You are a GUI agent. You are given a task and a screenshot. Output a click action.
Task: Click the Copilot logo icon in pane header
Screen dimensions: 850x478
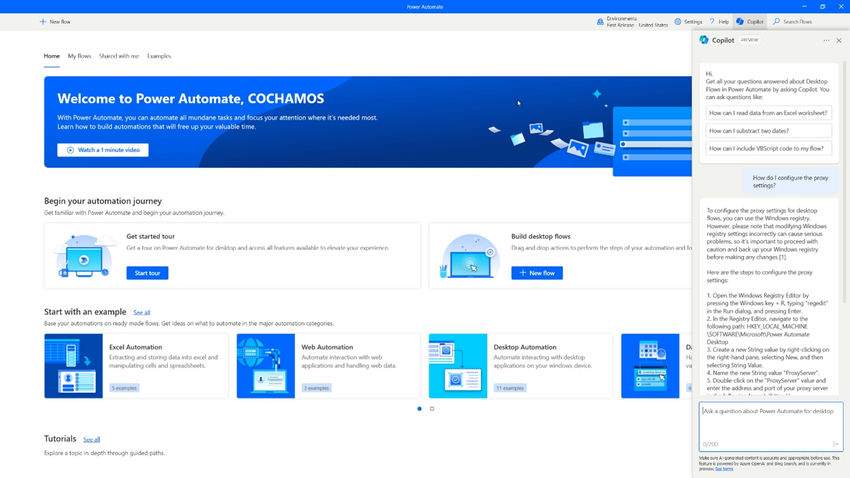pos(704,40)
